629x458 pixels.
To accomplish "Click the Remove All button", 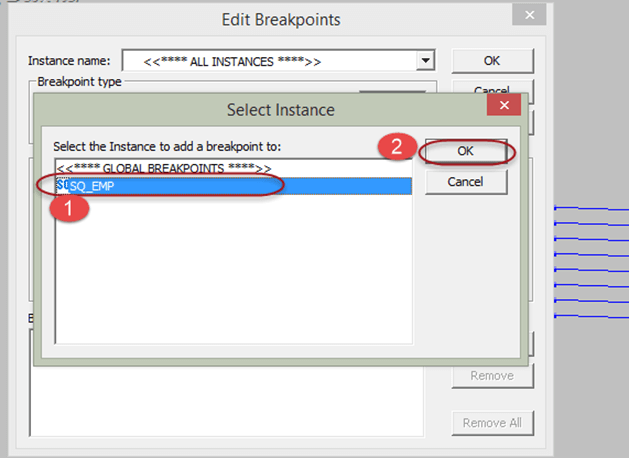I will (x=490, y=422).
